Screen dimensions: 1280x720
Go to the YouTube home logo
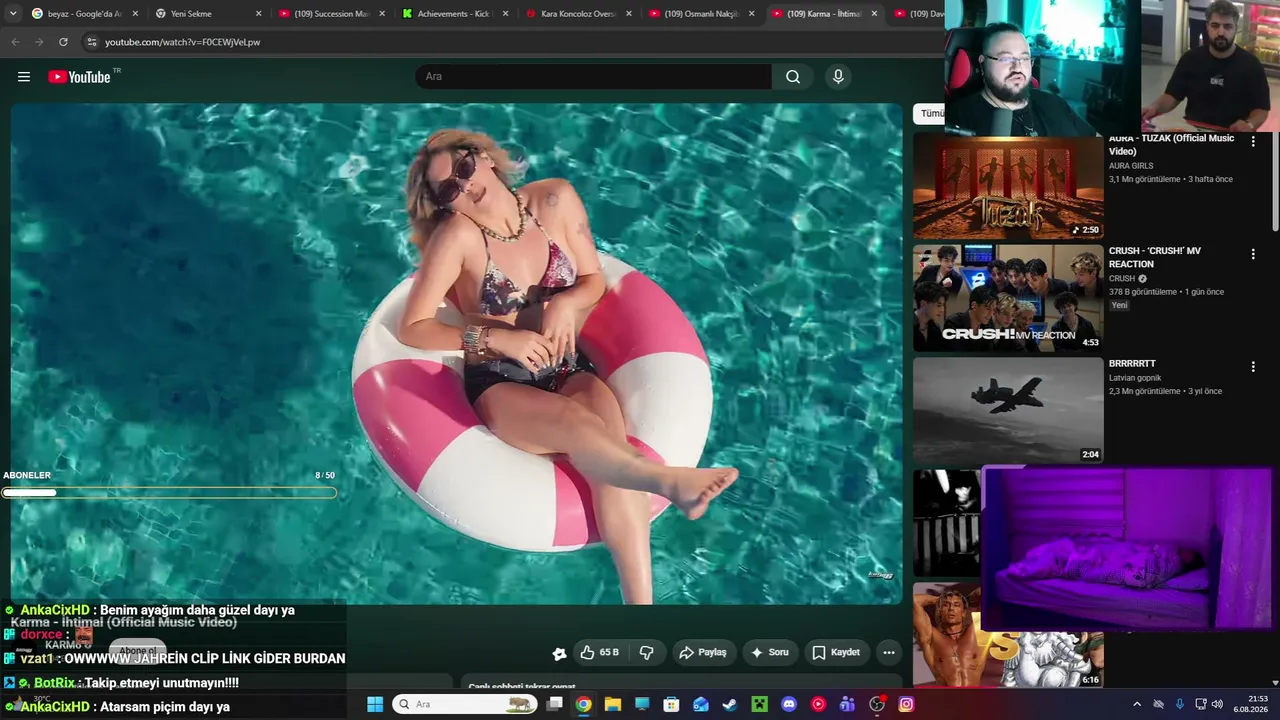point(79,77)
